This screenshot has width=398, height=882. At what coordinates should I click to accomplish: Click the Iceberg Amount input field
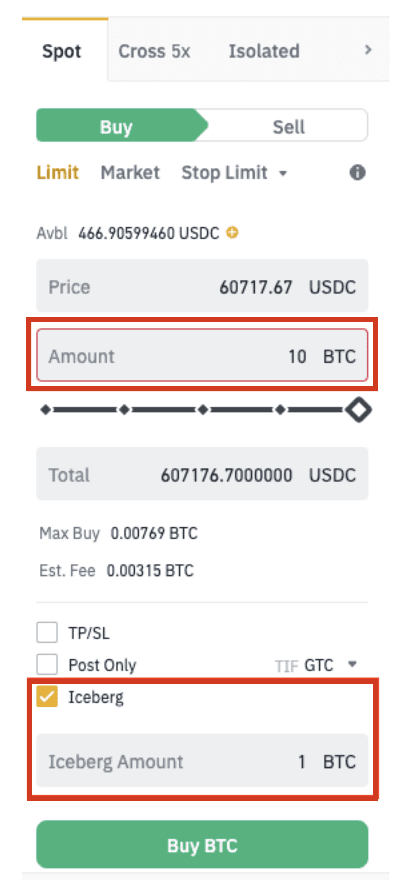(x=202, y=761)
